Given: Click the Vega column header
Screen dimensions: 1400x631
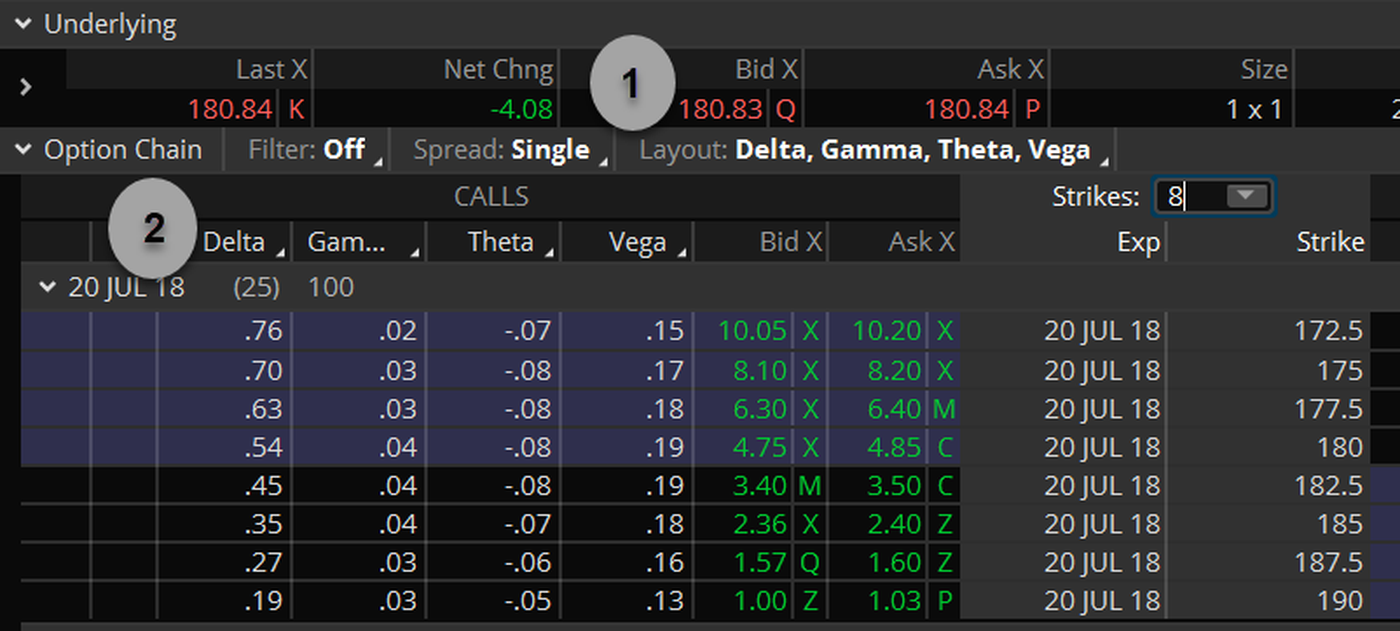Looking at the screenshot, I should 636,242.
